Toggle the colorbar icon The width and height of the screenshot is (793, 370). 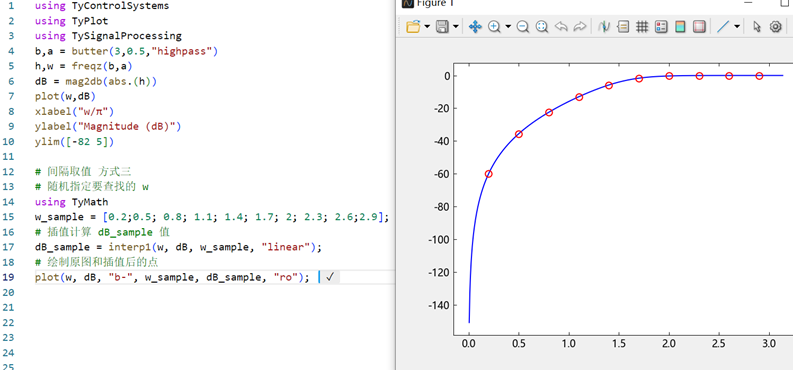[x=680, y=27]
